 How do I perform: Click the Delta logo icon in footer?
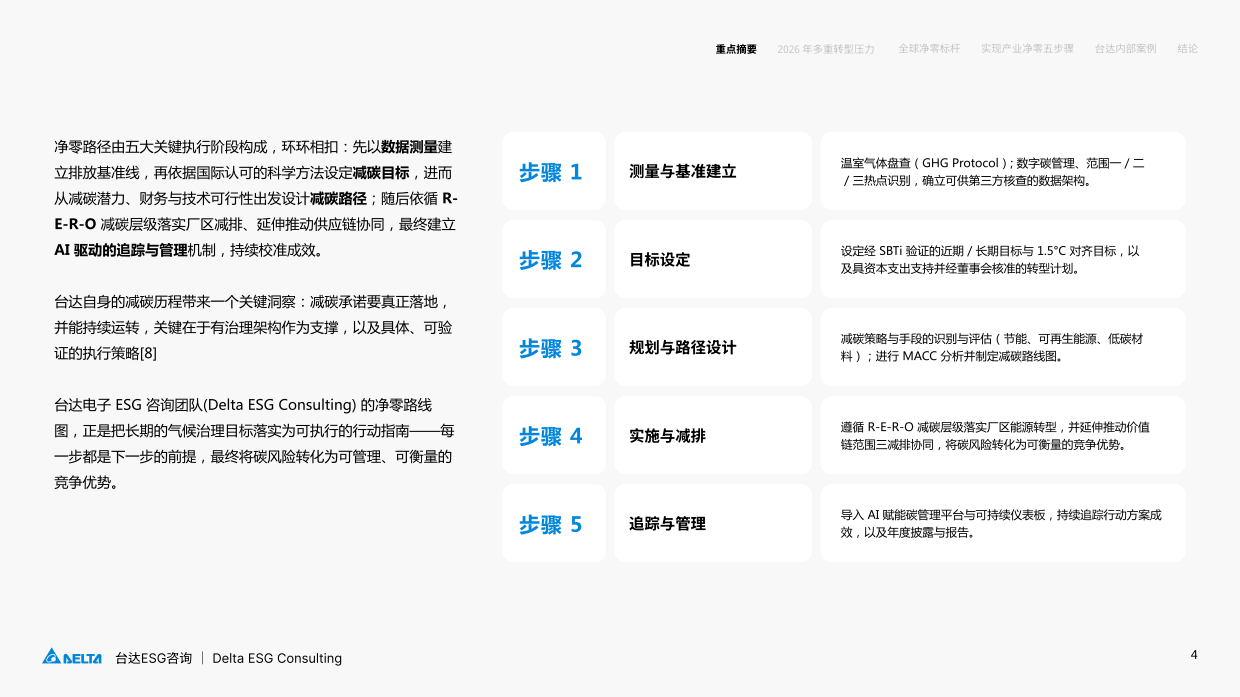[72, 657]
